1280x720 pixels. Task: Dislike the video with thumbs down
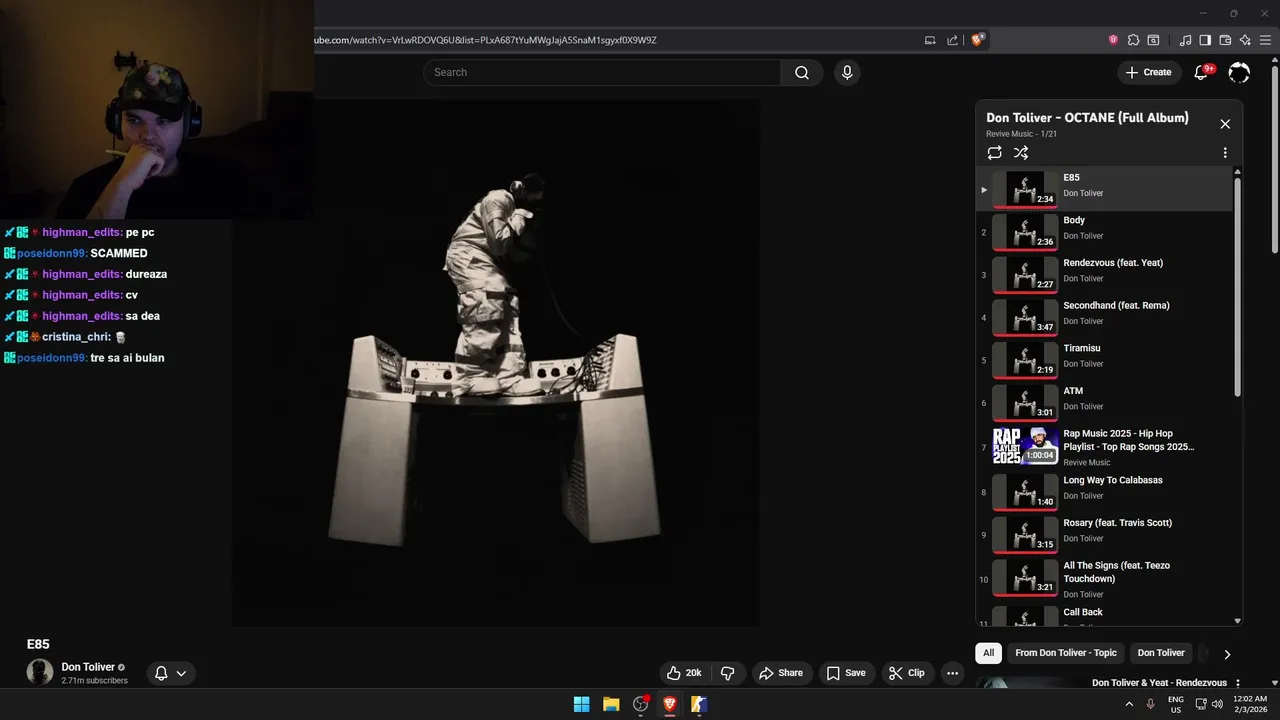[728, 673]
